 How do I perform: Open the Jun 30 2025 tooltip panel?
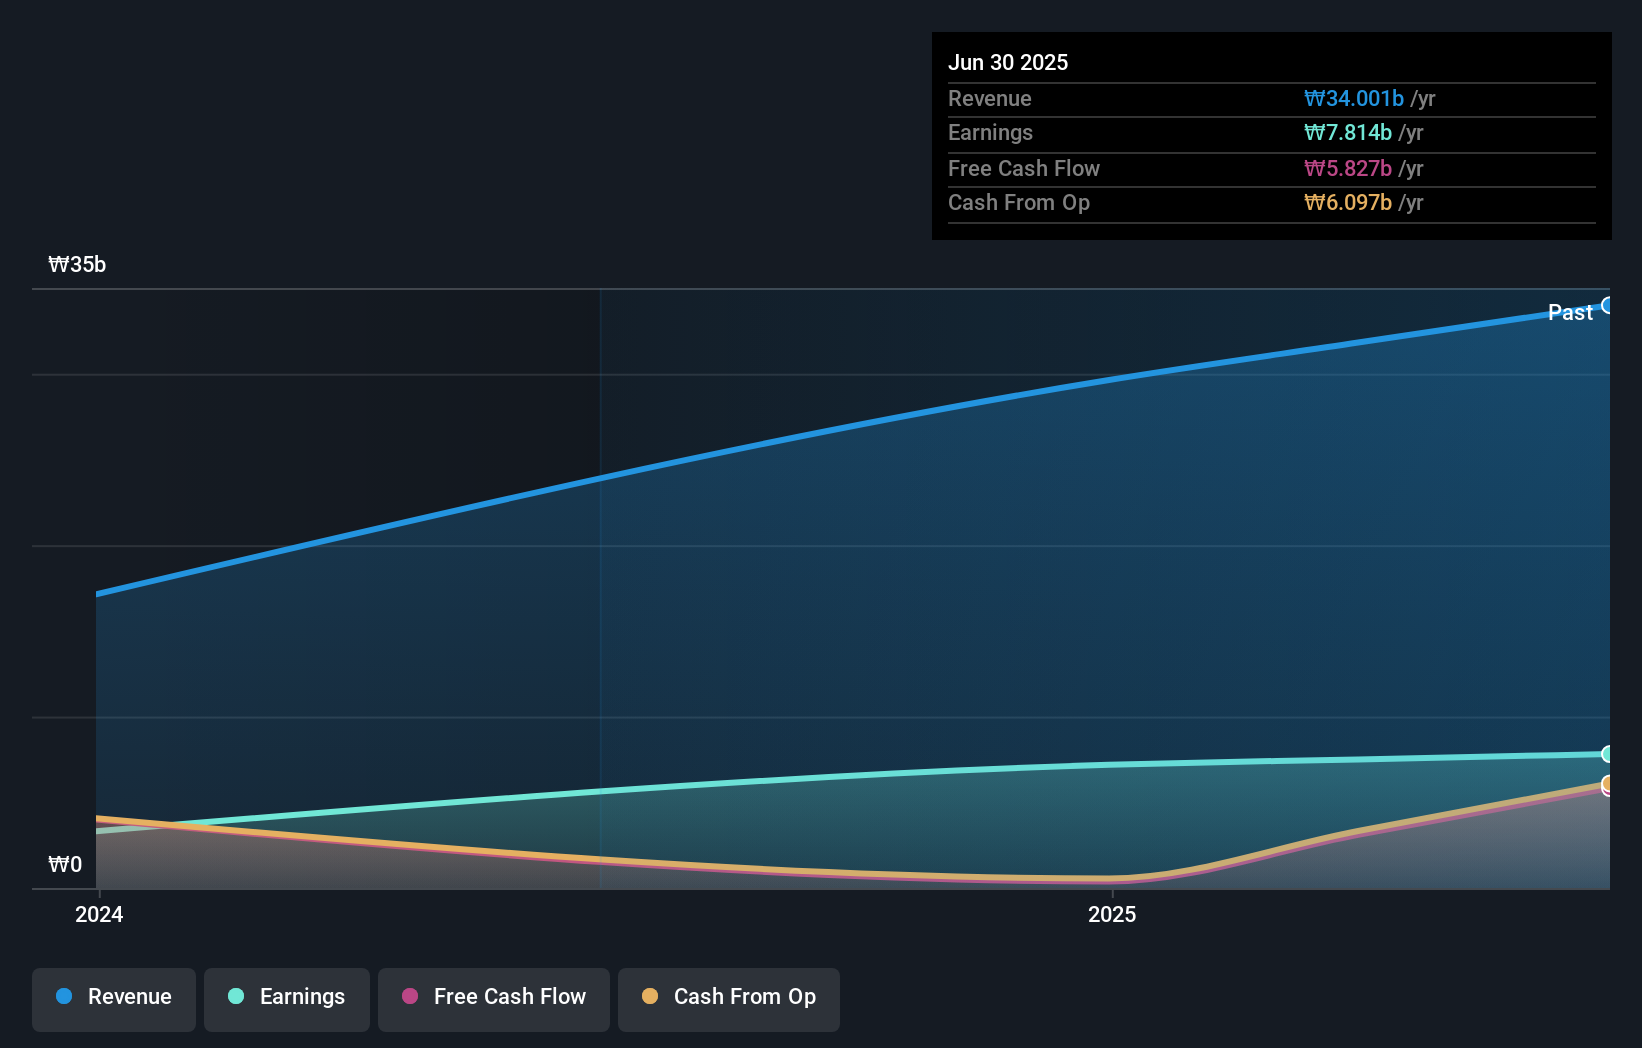click(1271, 135)
